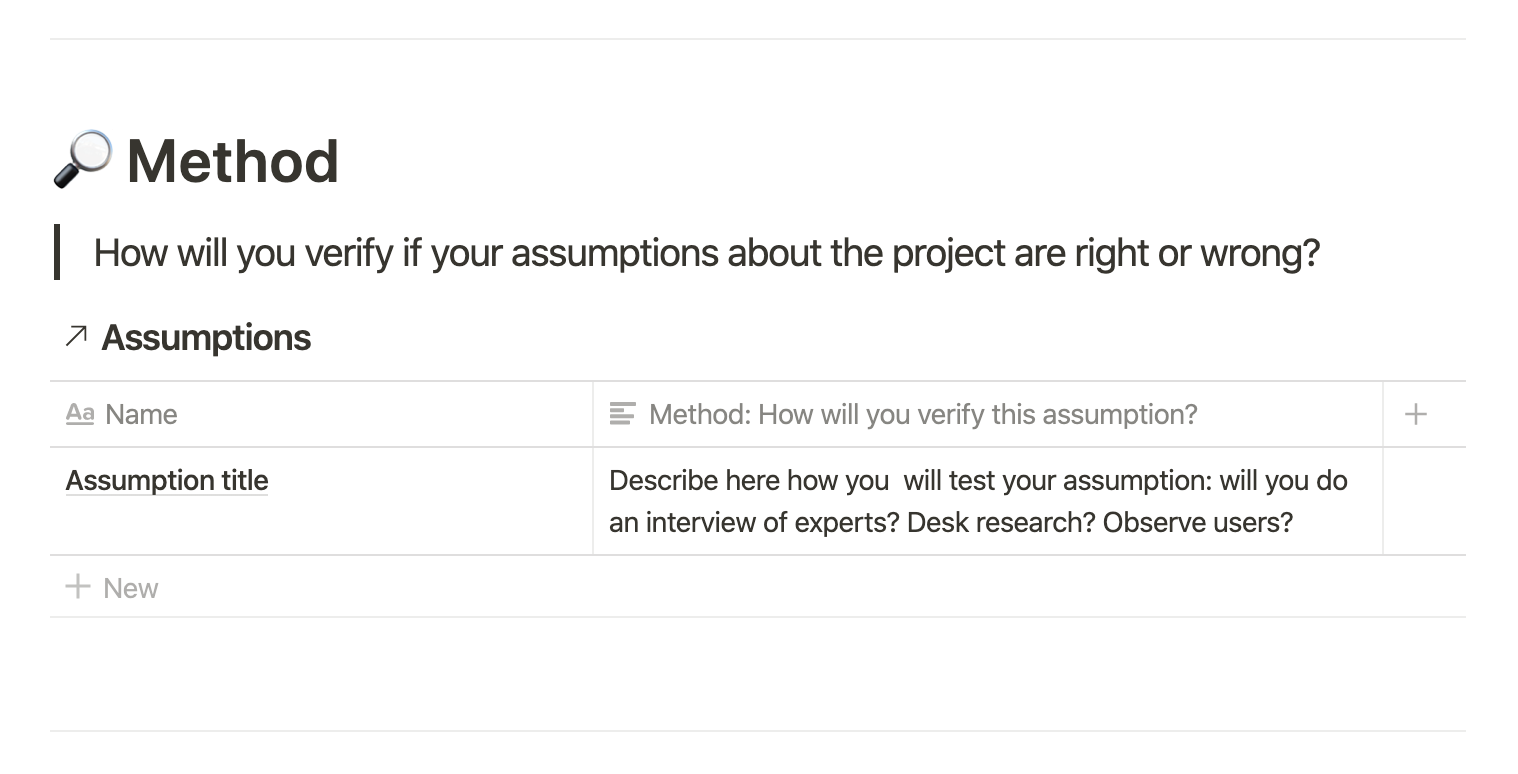Screen dimensions: 1518x774
Task: Open the Assumptions linked database
Action: point(206,337)
